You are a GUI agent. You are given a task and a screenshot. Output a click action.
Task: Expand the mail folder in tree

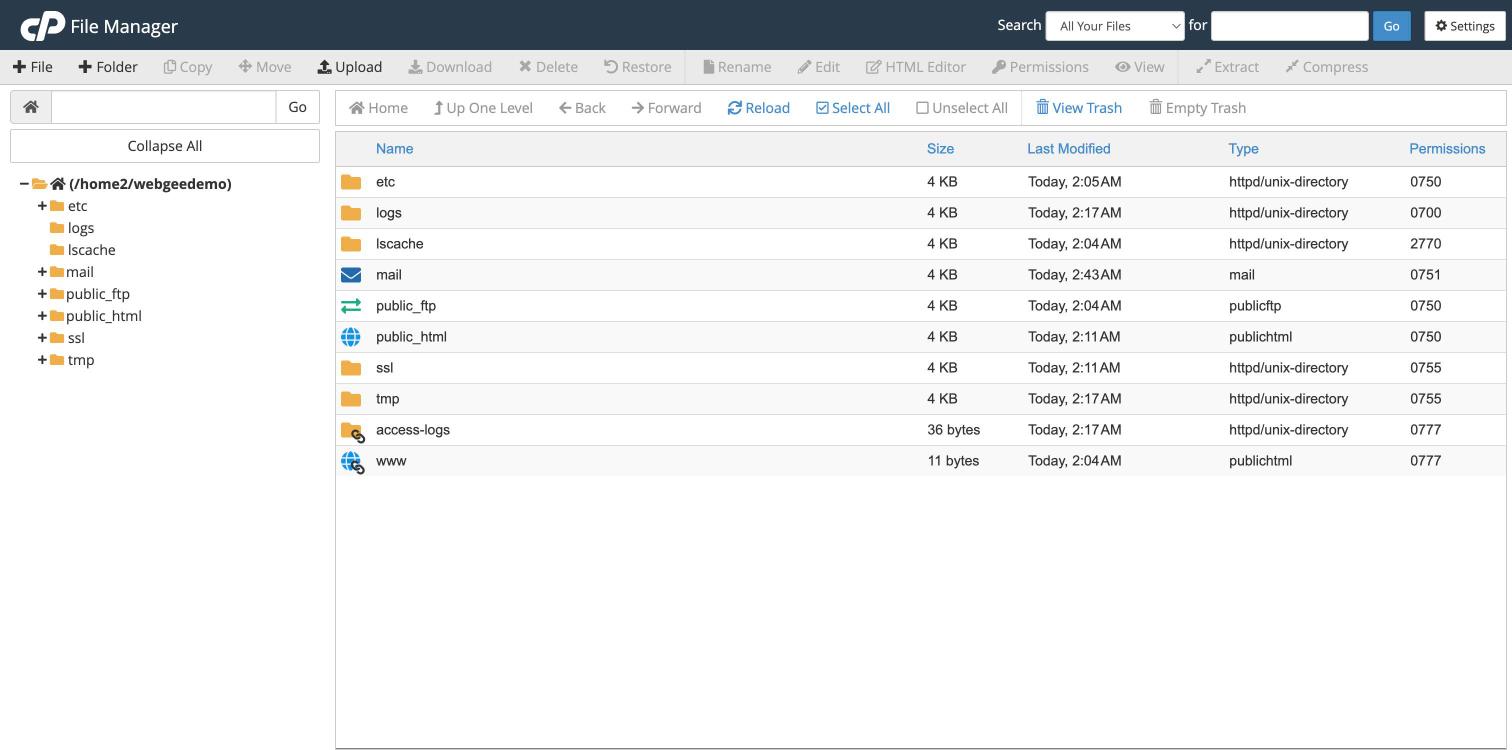(x=42, y=272)
